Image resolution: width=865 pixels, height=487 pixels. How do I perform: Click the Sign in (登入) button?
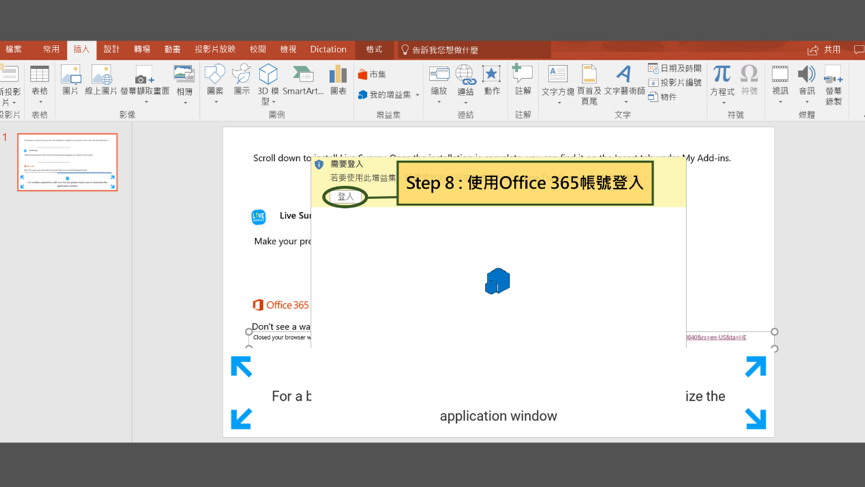tap(345, 196)
